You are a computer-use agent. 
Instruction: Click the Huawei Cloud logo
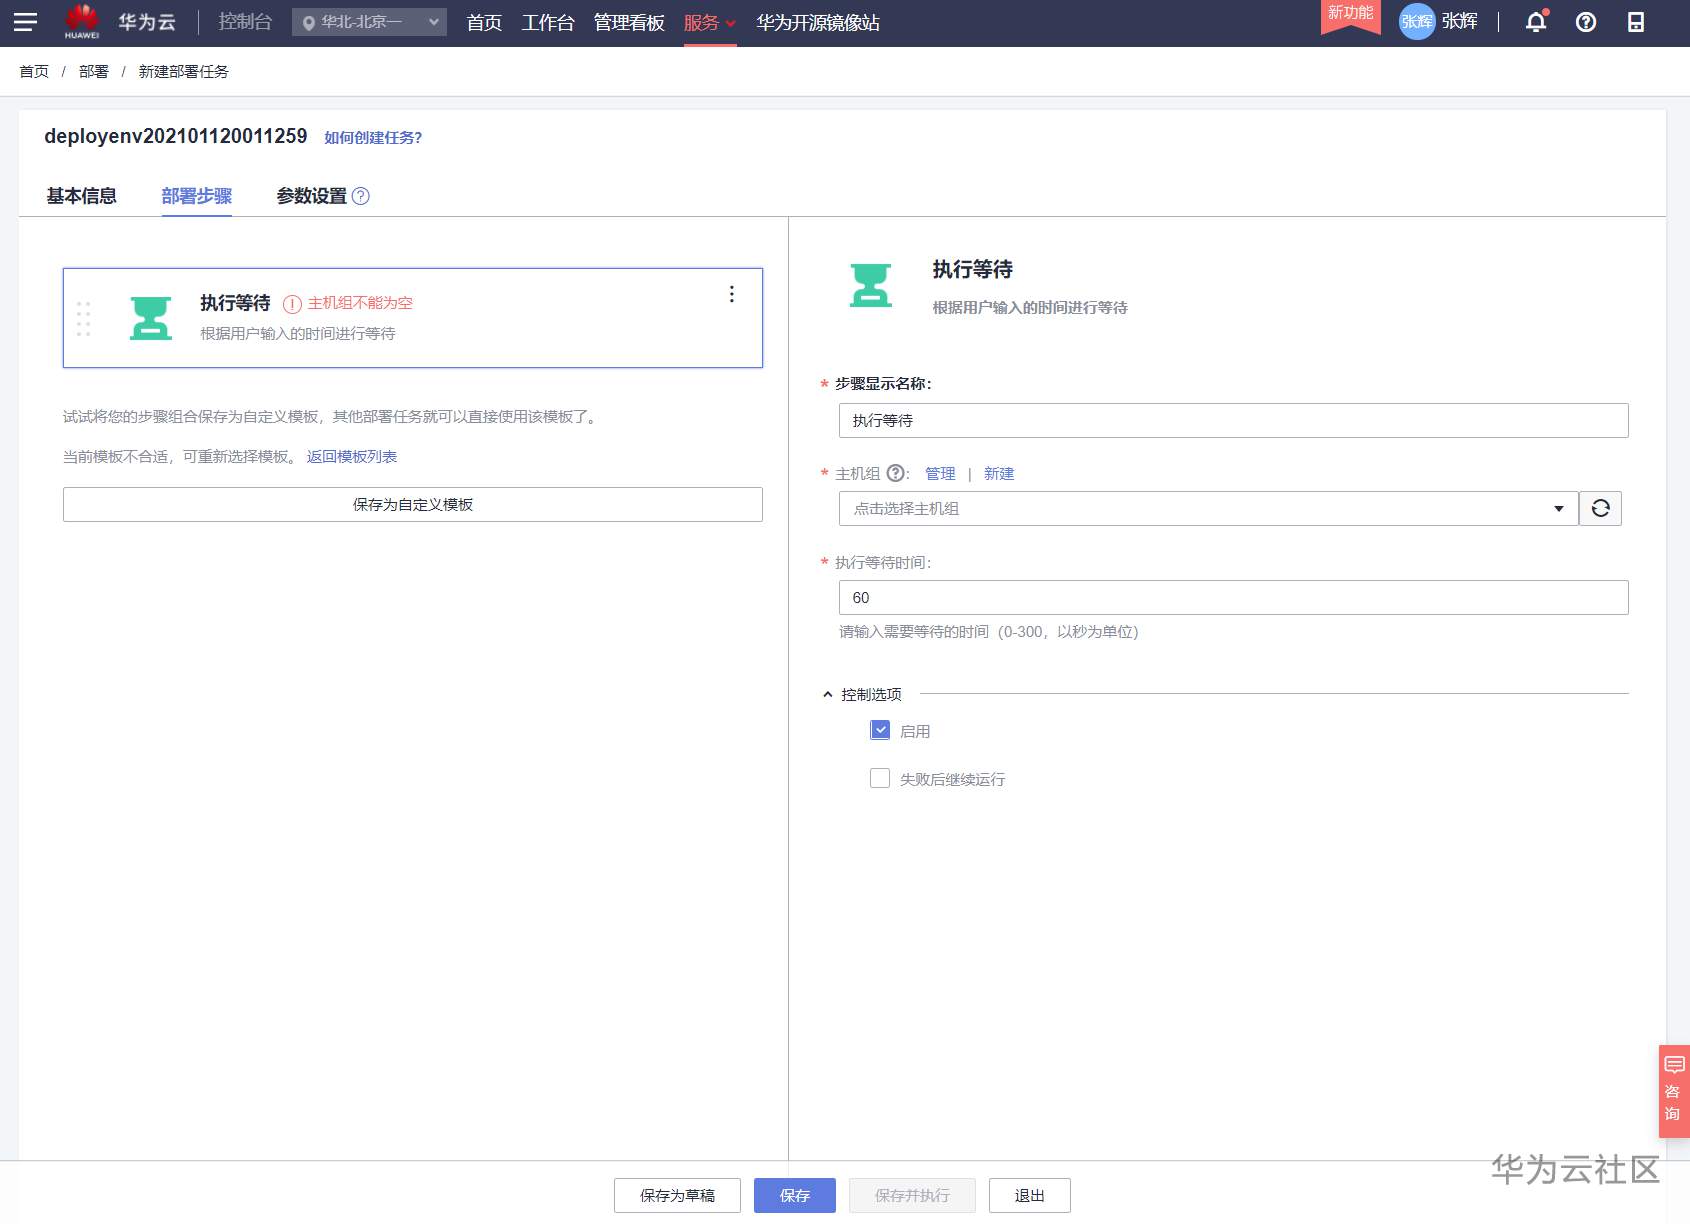(120, 22)
